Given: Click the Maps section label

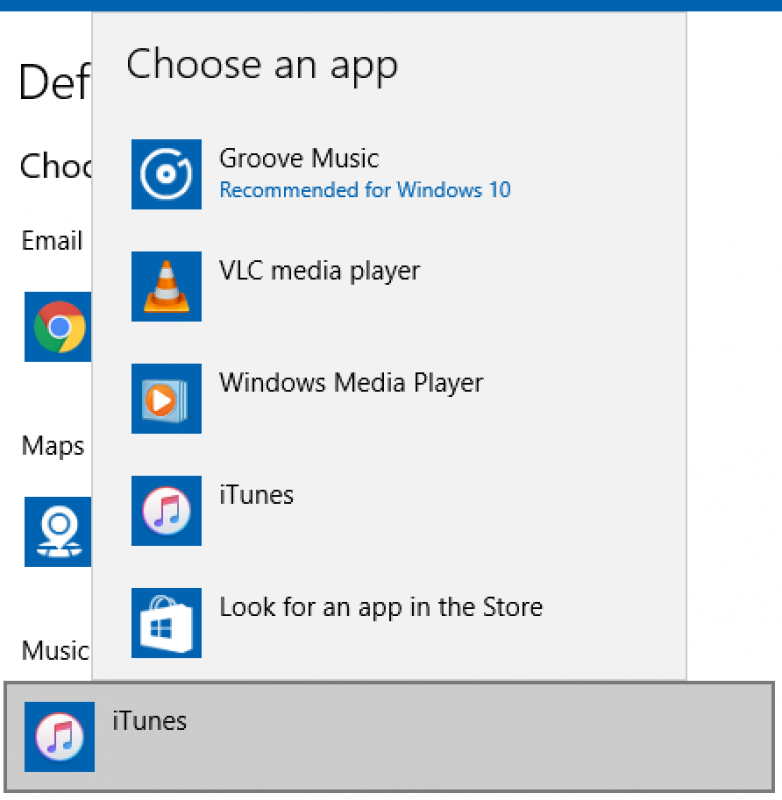Looking at the screenshot, I should [x=53, y=446].
